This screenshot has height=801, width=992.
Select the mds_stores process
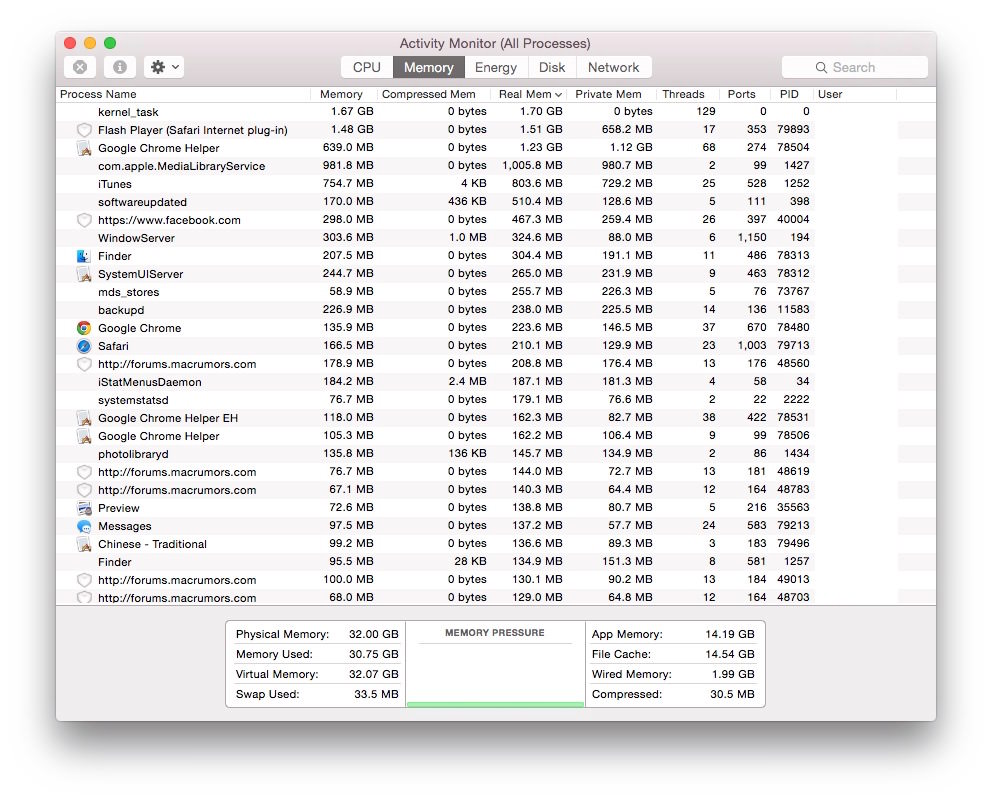coord(496,292)
